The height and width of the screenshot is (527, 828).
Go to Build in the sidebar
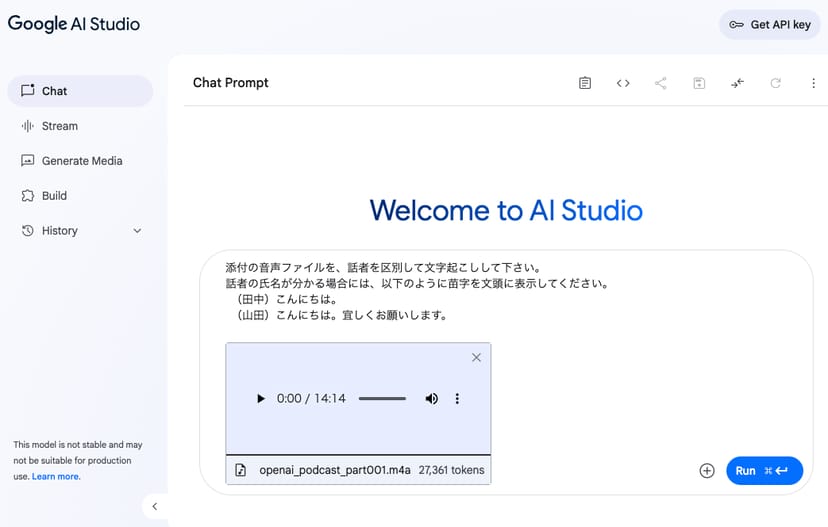[x=54, y=196]
